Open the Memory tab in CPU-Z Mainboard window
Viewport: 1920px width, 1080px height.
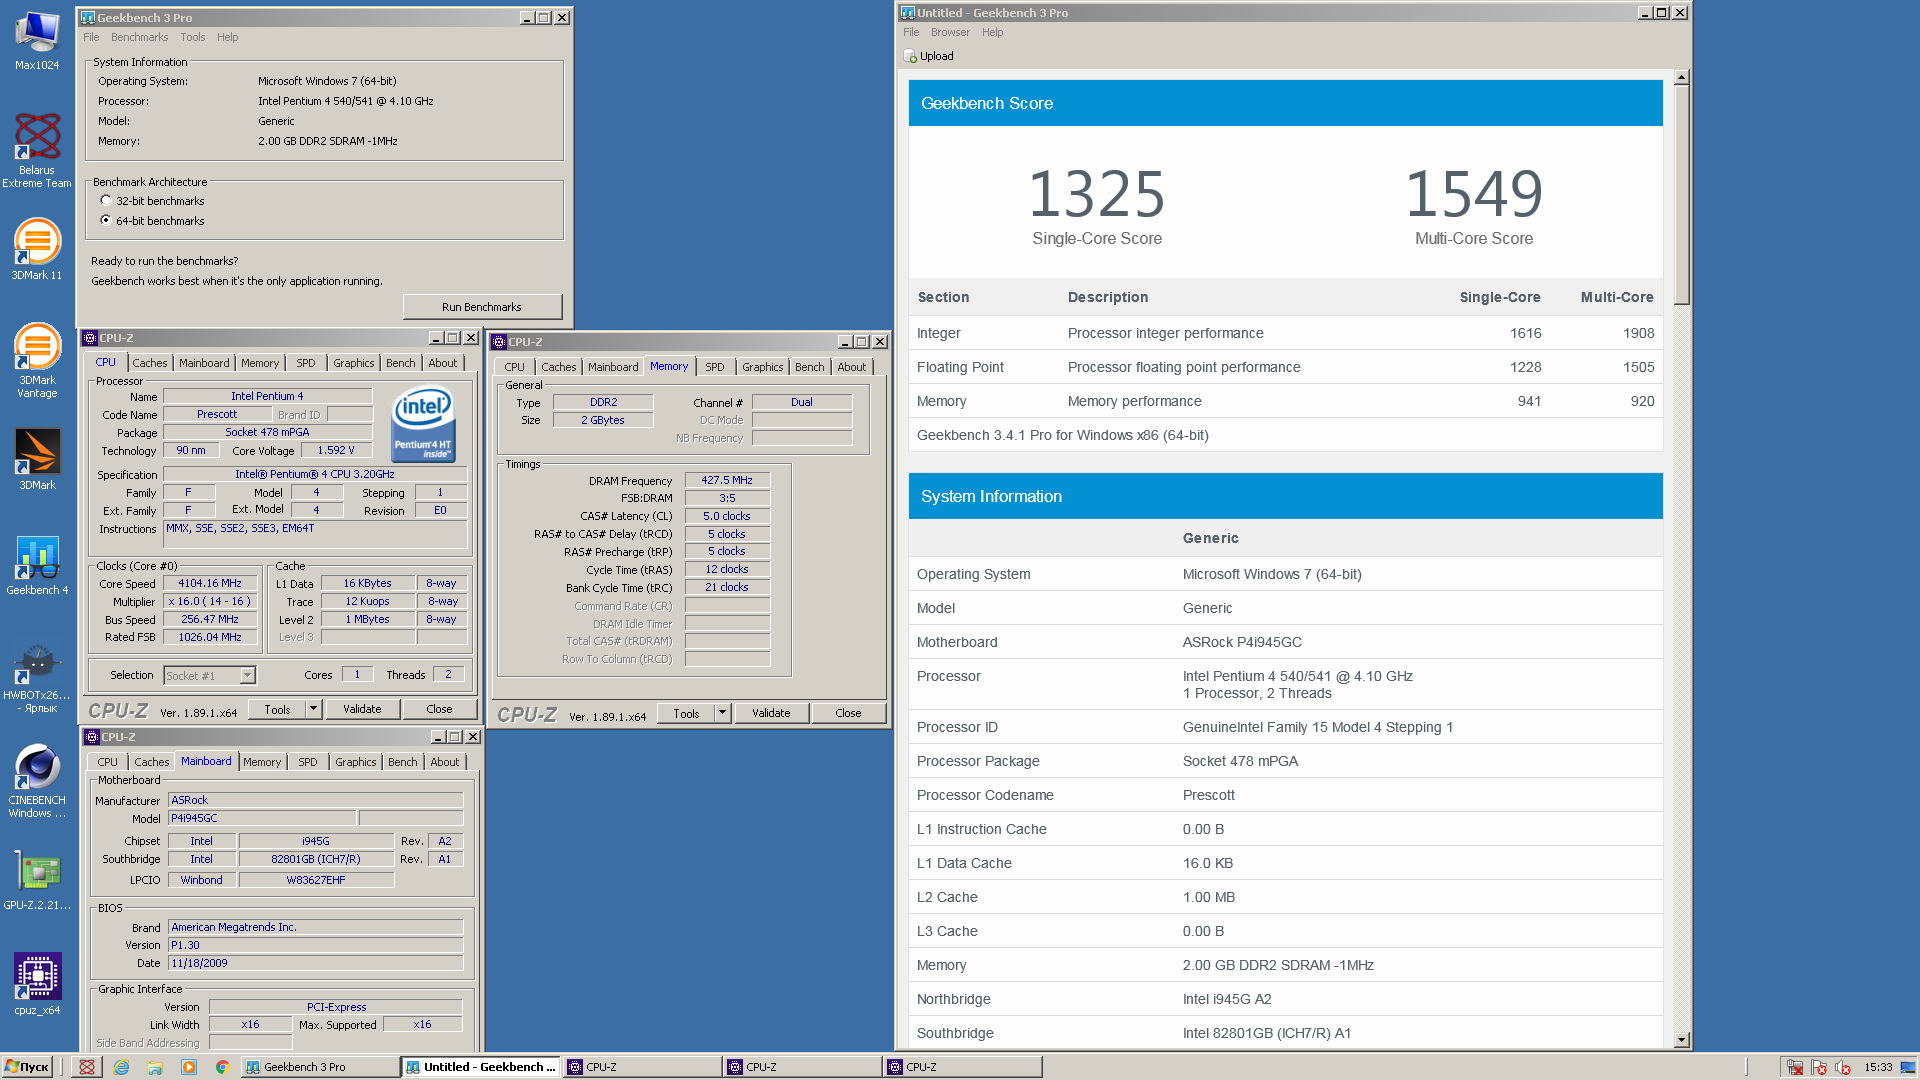pyautogui.click(x=262, y=762)
